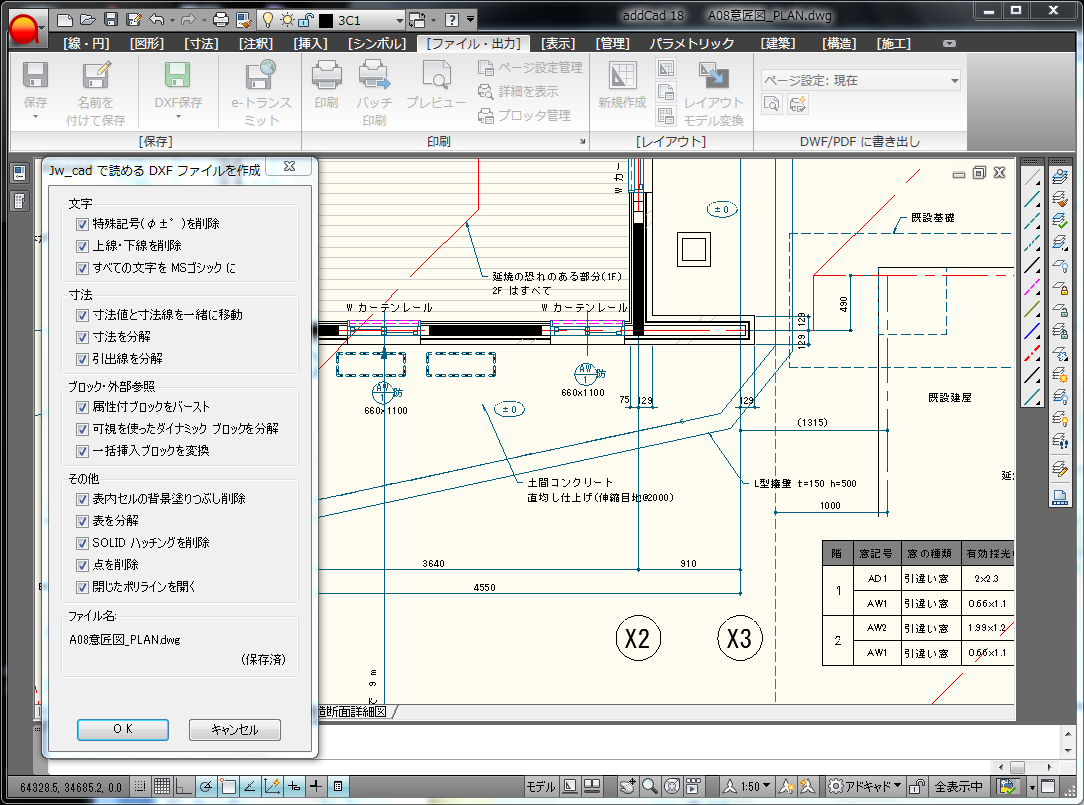Open quick access toolbar customize dropdown
The height and width of the screenshot is (805, 1084).
[x=471, y=19]
